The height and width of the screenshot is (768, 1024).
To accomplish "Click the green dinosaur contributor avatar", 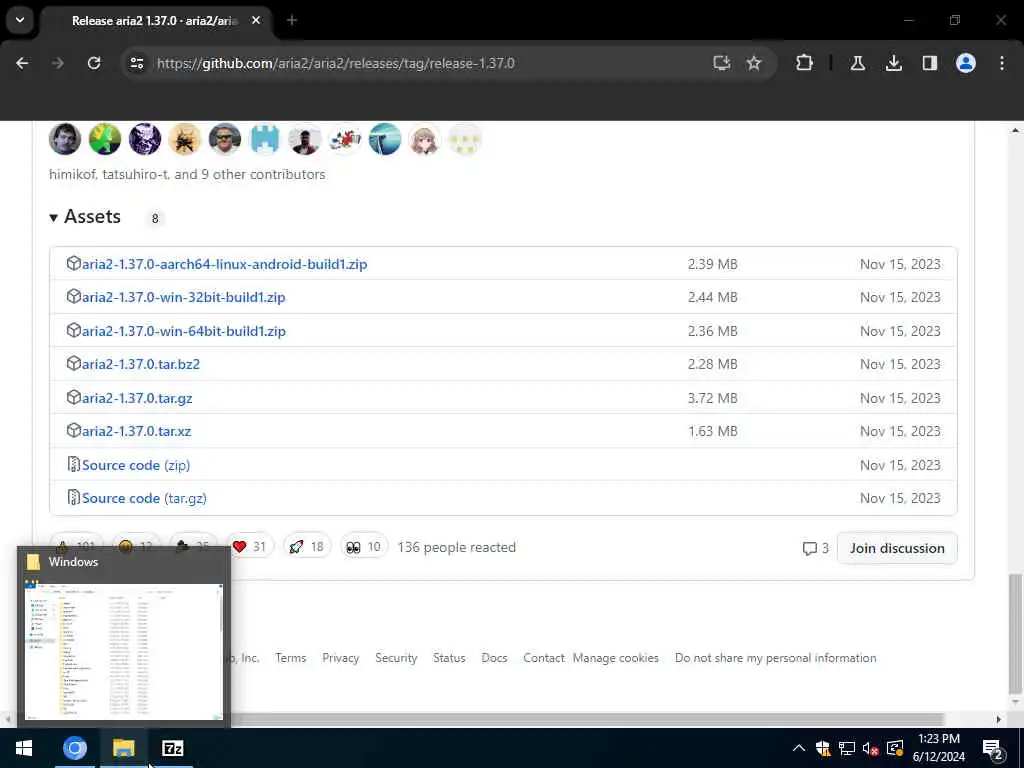I will 105,139.
